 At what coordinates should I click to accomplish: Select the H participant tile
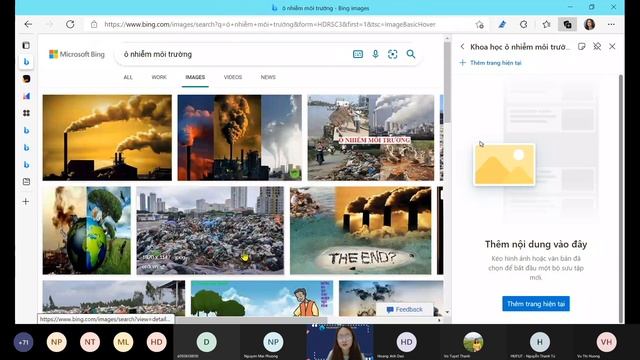[540, 342]
